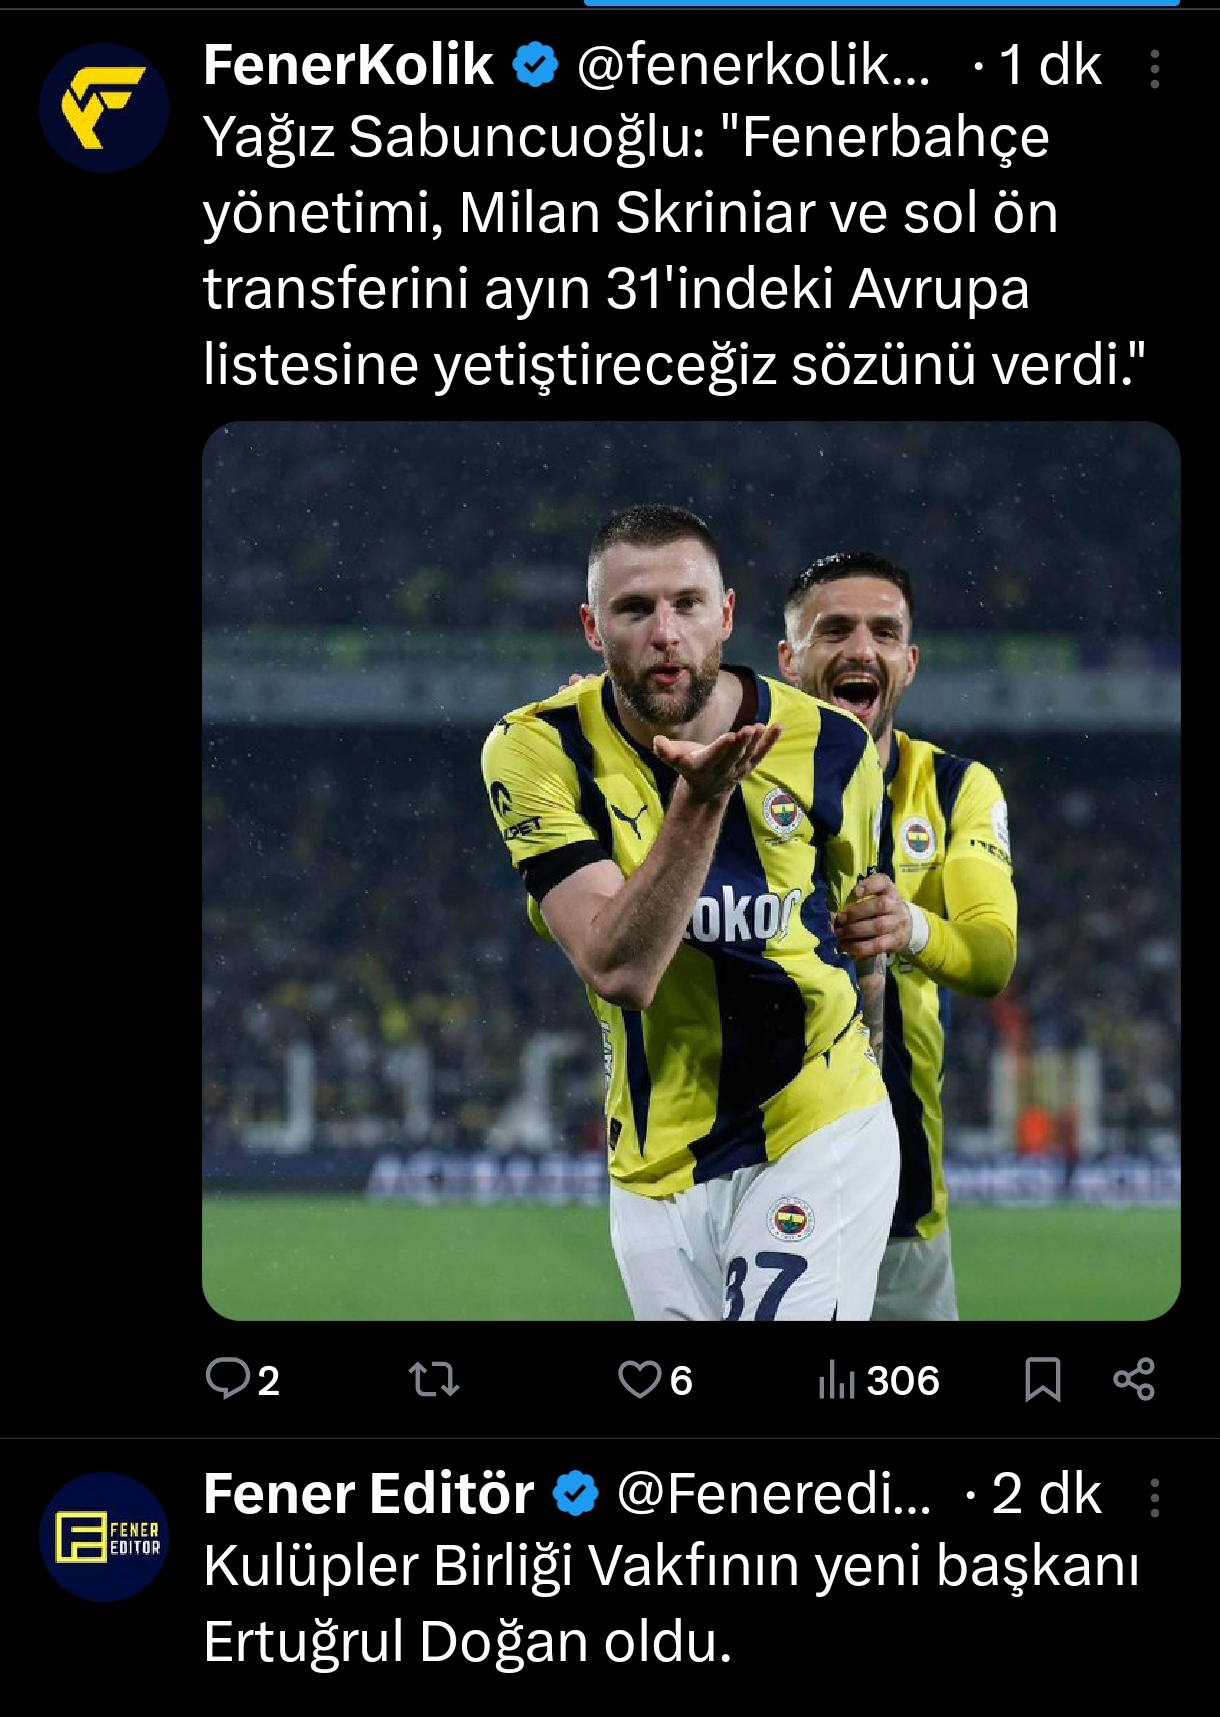Image resolution: width=1220 pixels, height=1717 pixels.
Task: Reply to the FenerKolik tweet
Action: 242,1380
